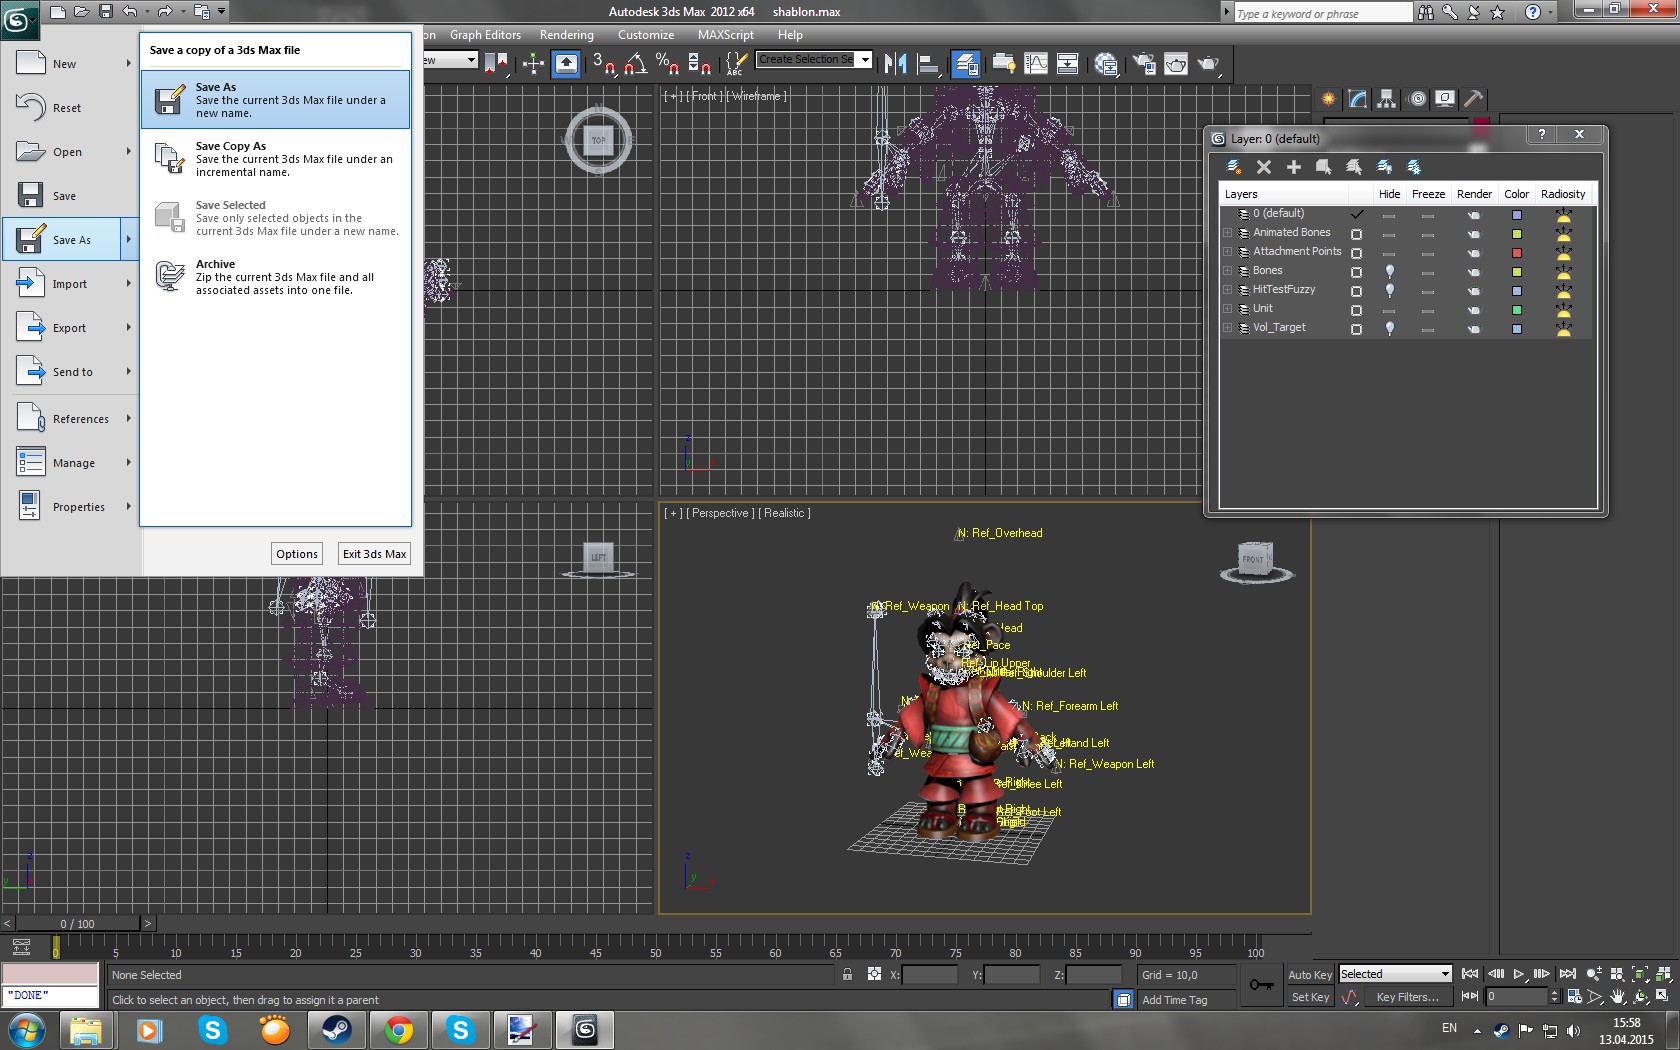Open the Curve Editor icon

coord(1036,64)
